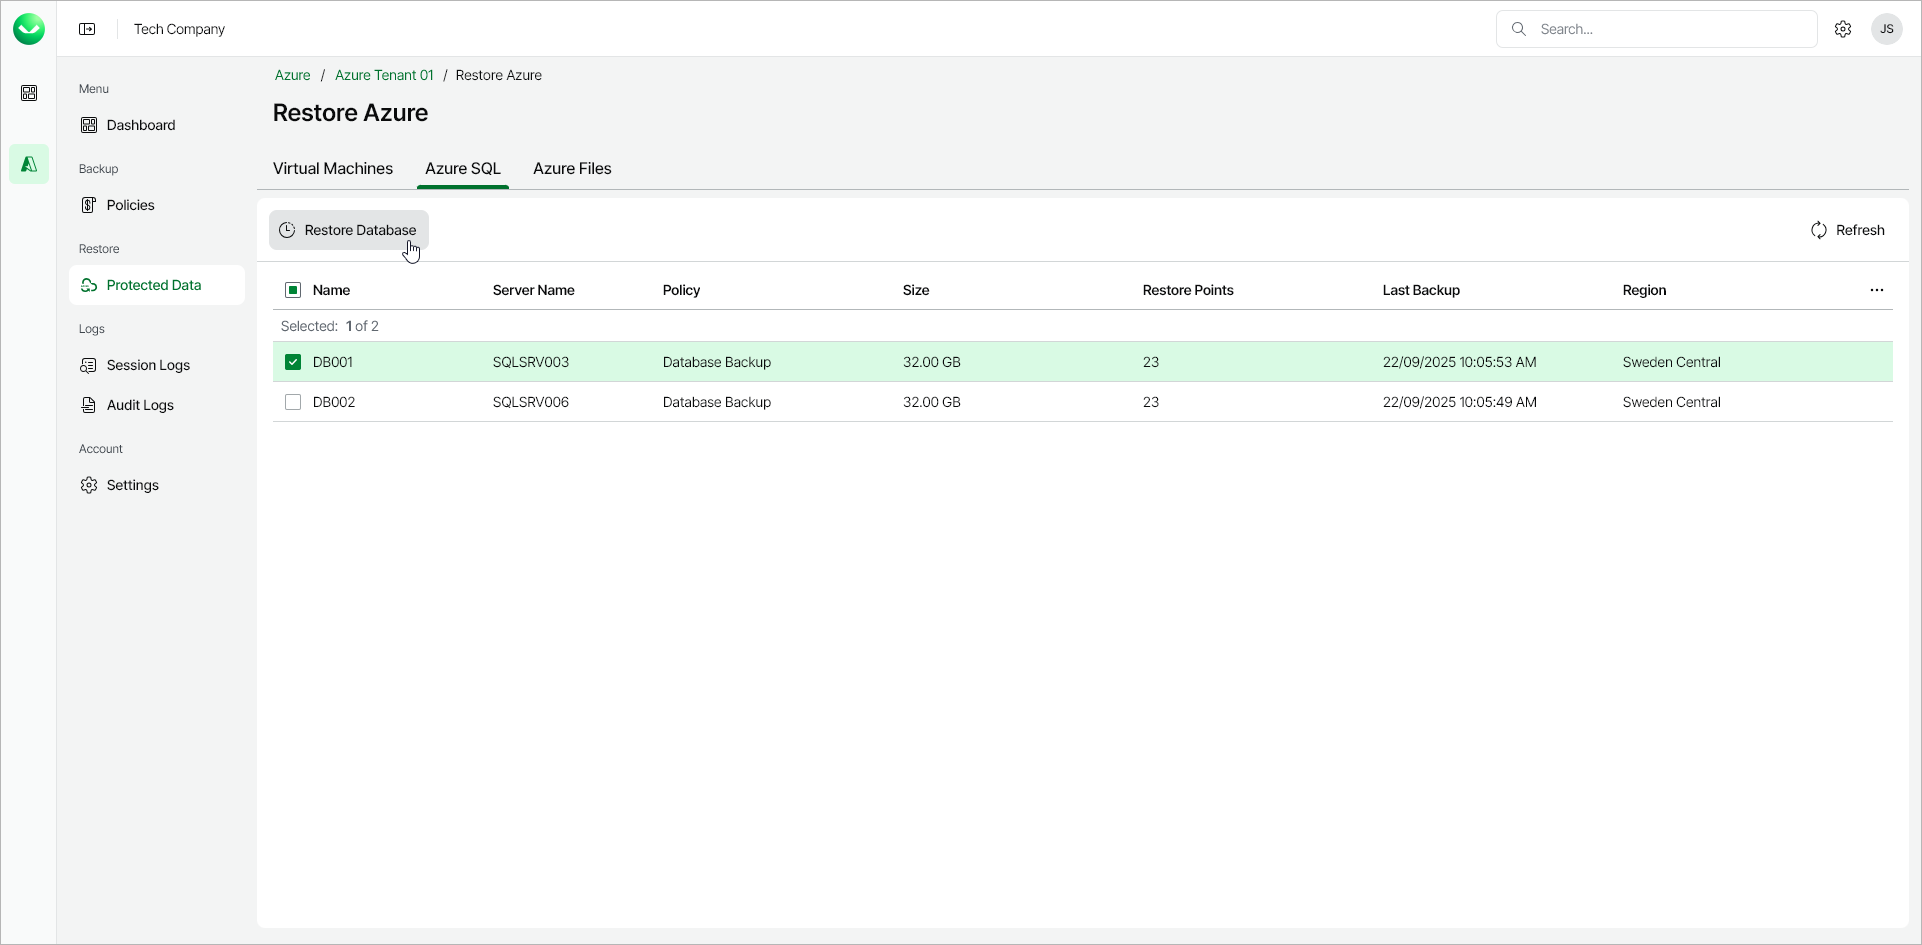
Task: Toggle the select-all checkbox in the header
Action: coord(292,289)
